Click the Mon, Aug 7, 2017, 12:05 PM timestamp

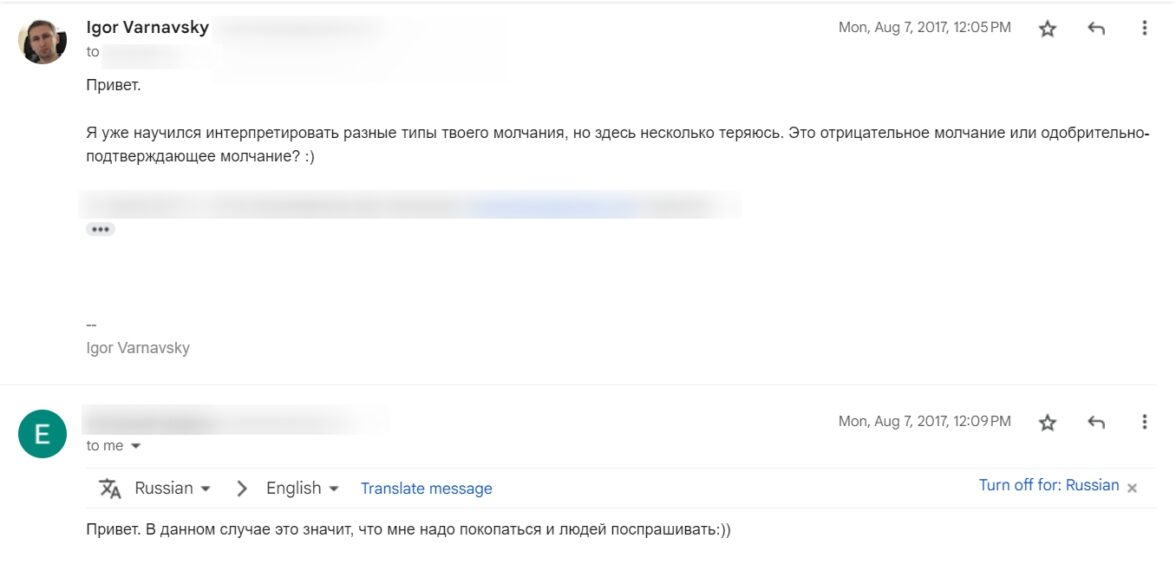924,28
